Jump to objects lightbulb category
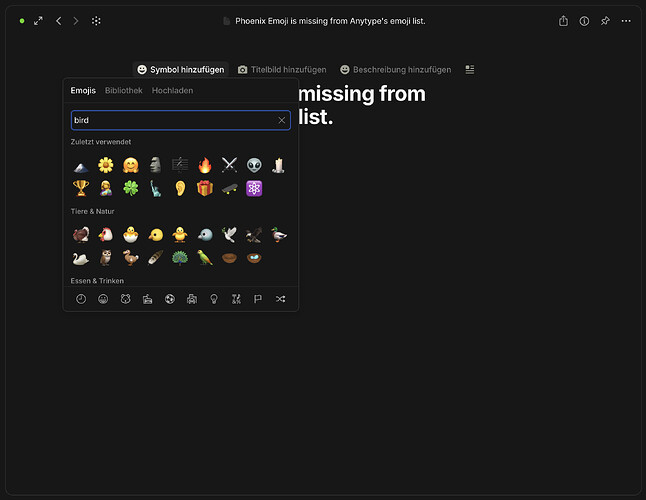 click(214, 299)
